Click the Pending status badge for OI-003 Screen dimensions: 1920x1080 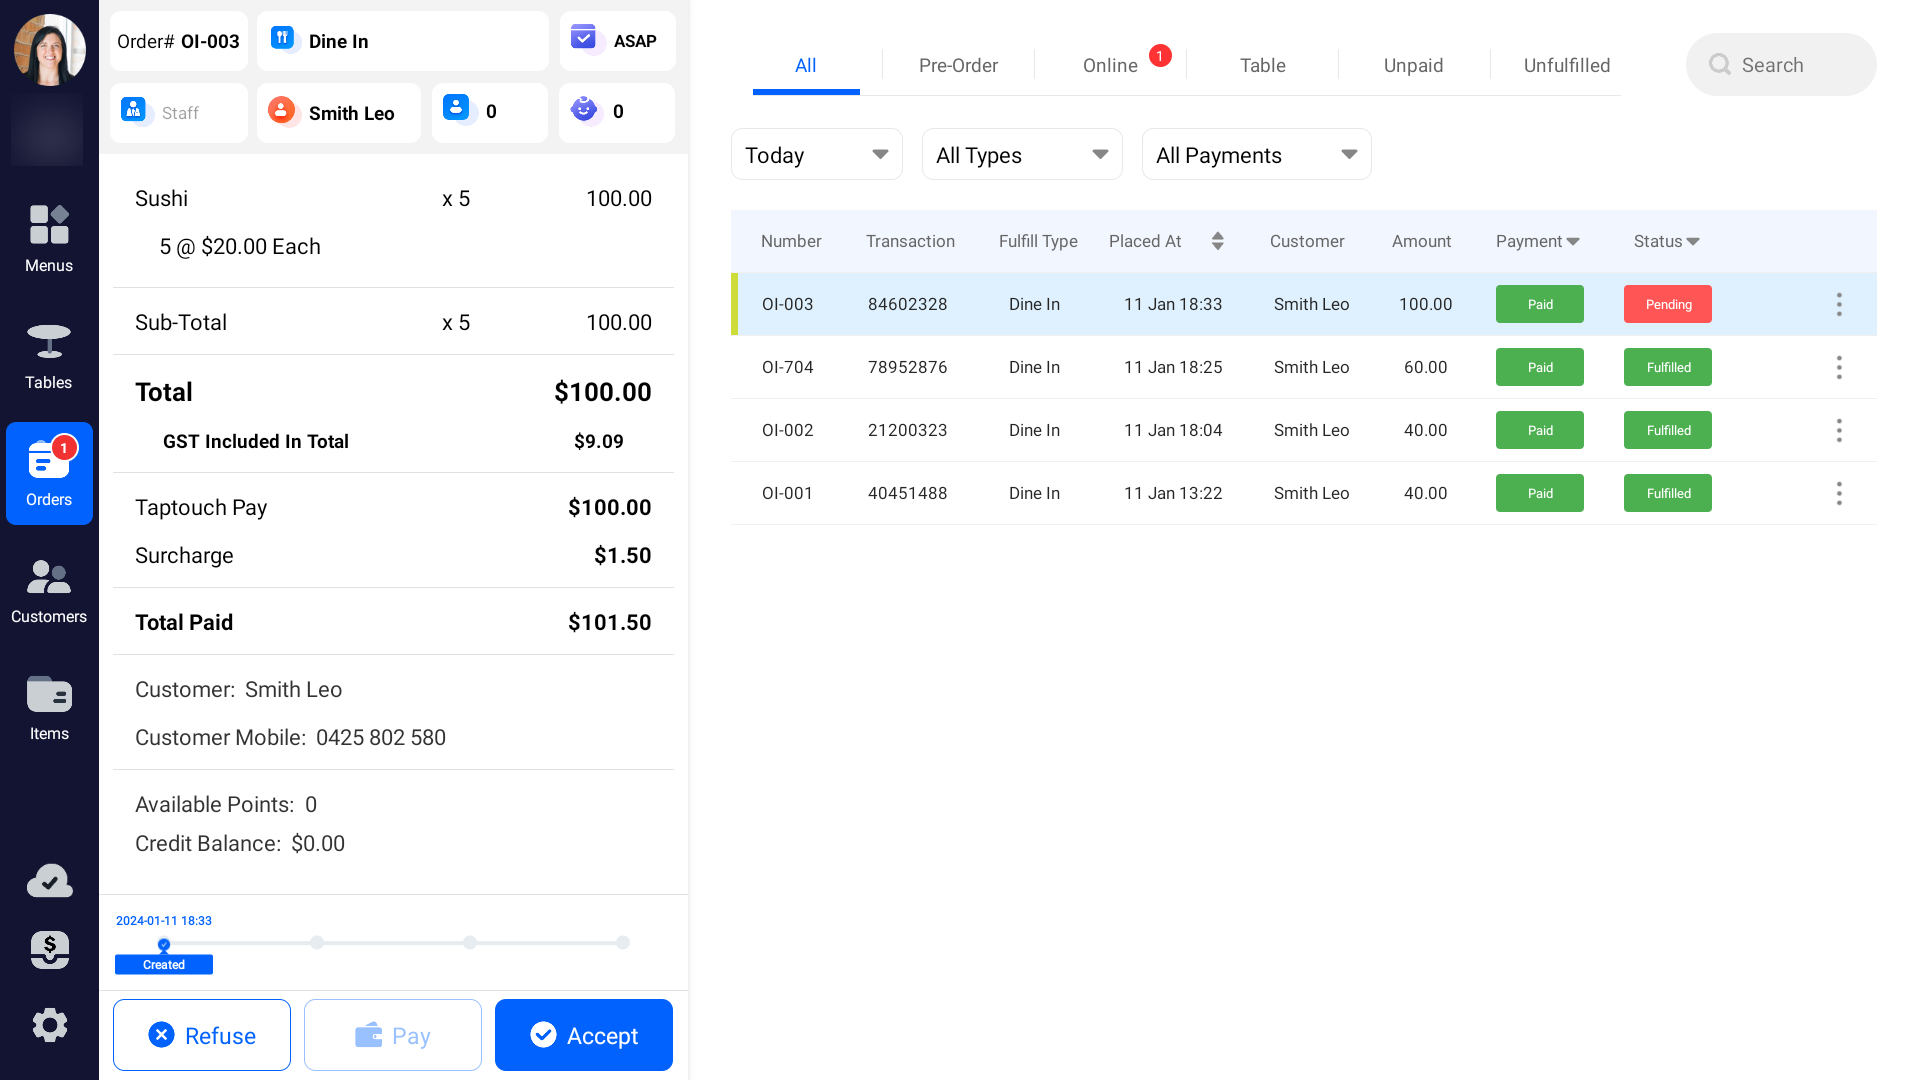1668,304
